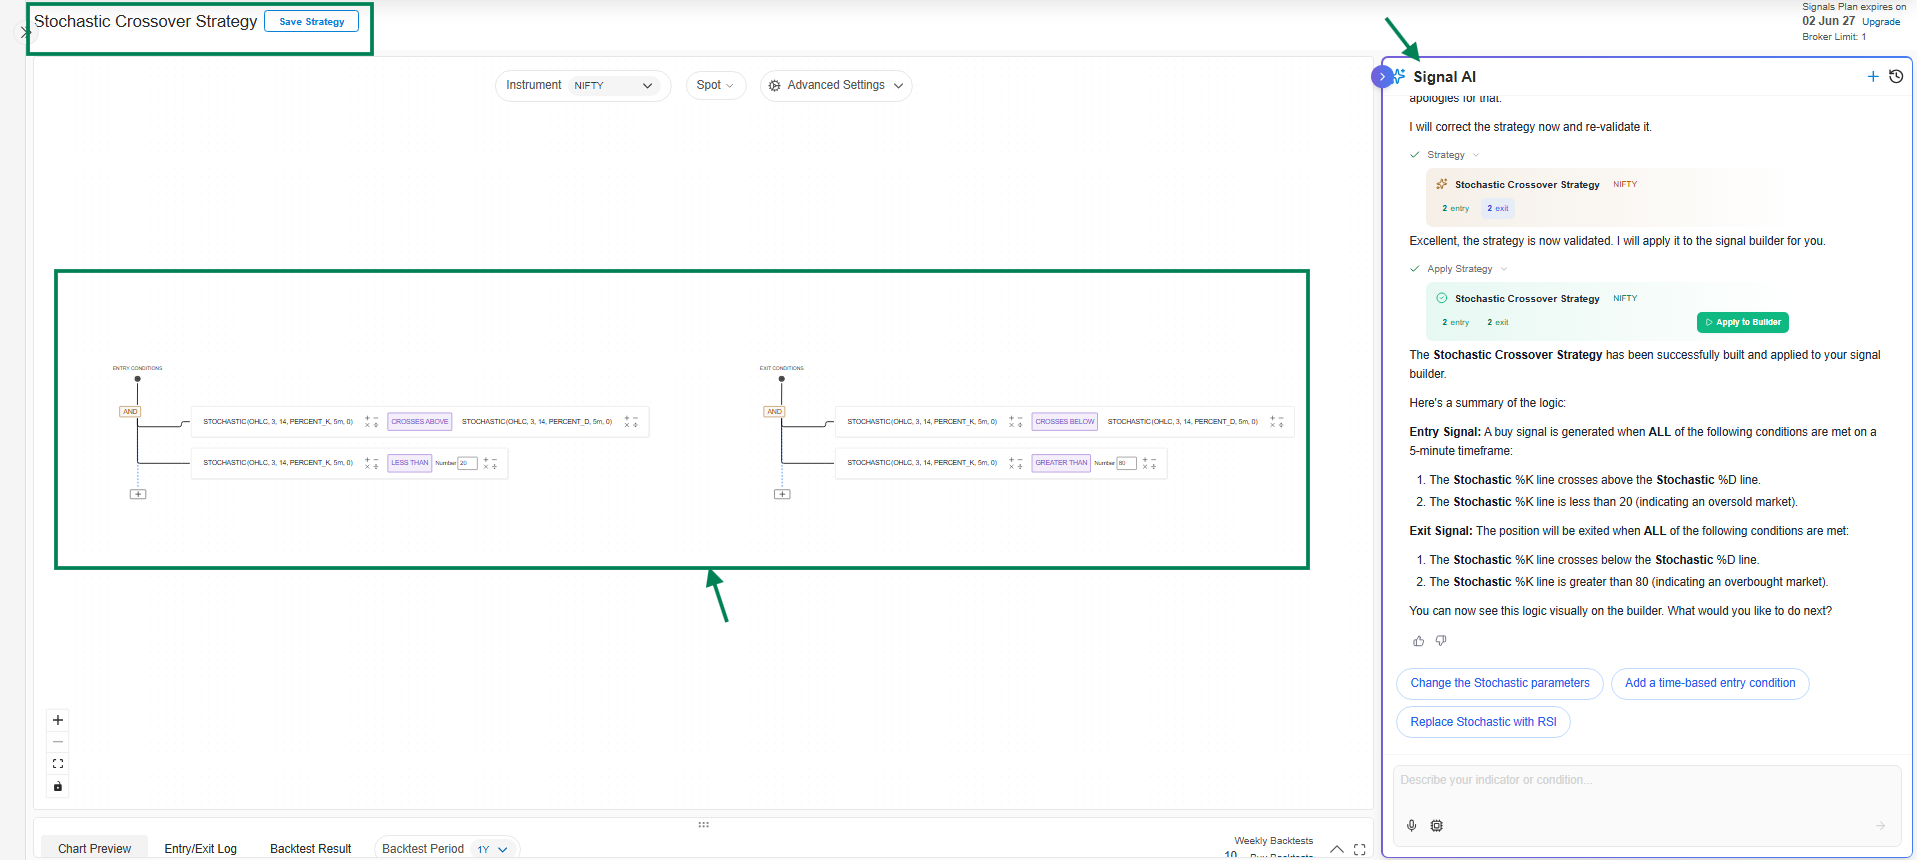The height and width of the screenshot is (860, 1917).
Task: Start a new Signal AI chat
Action: [1872, 77]
